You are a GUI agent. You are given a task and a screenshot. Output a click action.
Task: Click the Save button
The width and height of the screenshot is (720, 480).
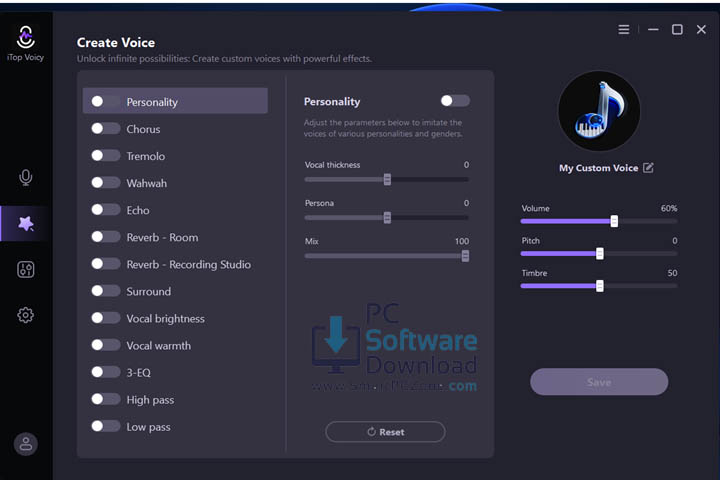[x=599, y=382]
